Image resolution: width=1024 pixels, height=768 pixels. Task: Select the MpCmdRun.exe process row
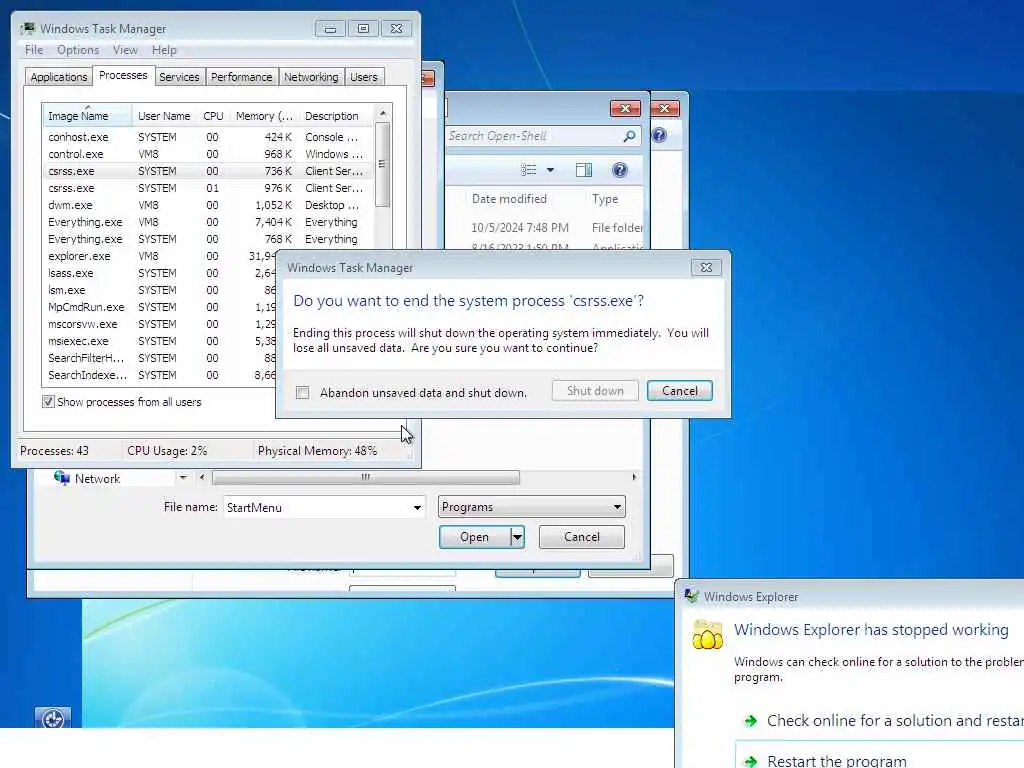click(160, 307)
